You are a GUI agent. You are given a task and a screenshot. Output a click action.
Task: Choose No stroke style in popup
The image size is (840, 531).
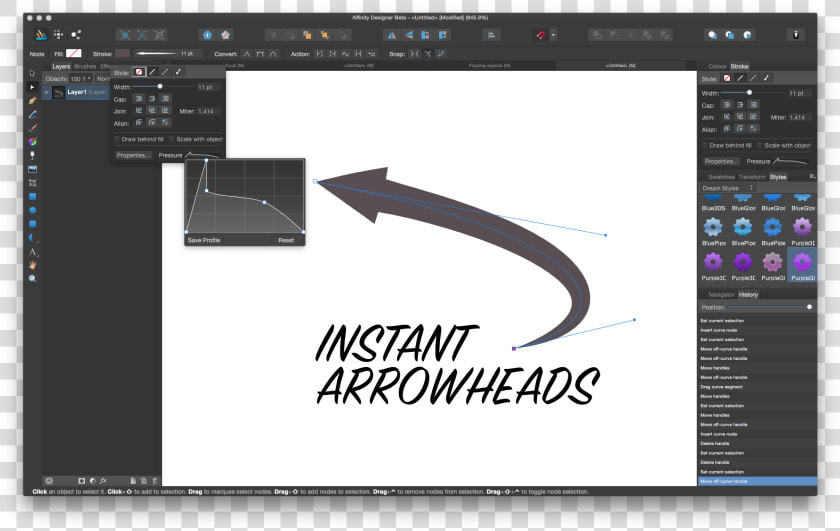(x=139, y=72)
